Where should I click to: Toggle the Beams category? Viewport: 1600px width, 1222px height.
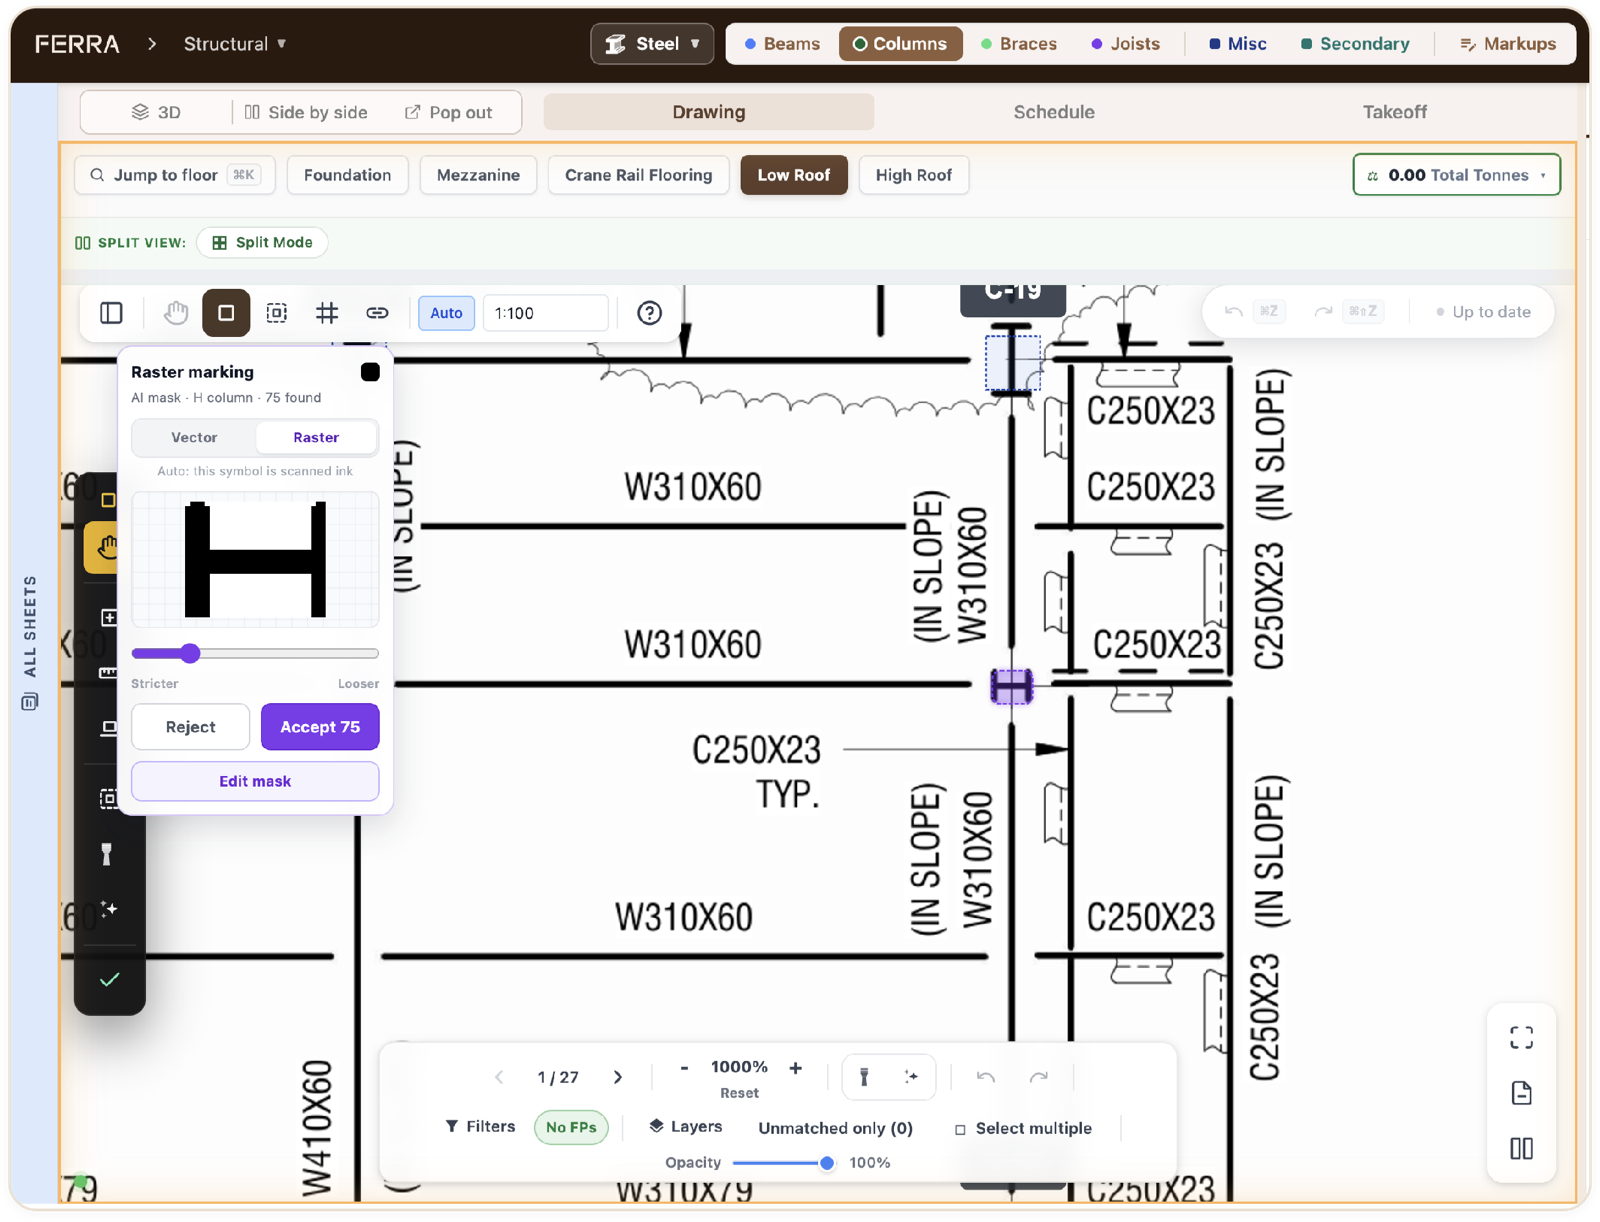click(x=782, y=44)
